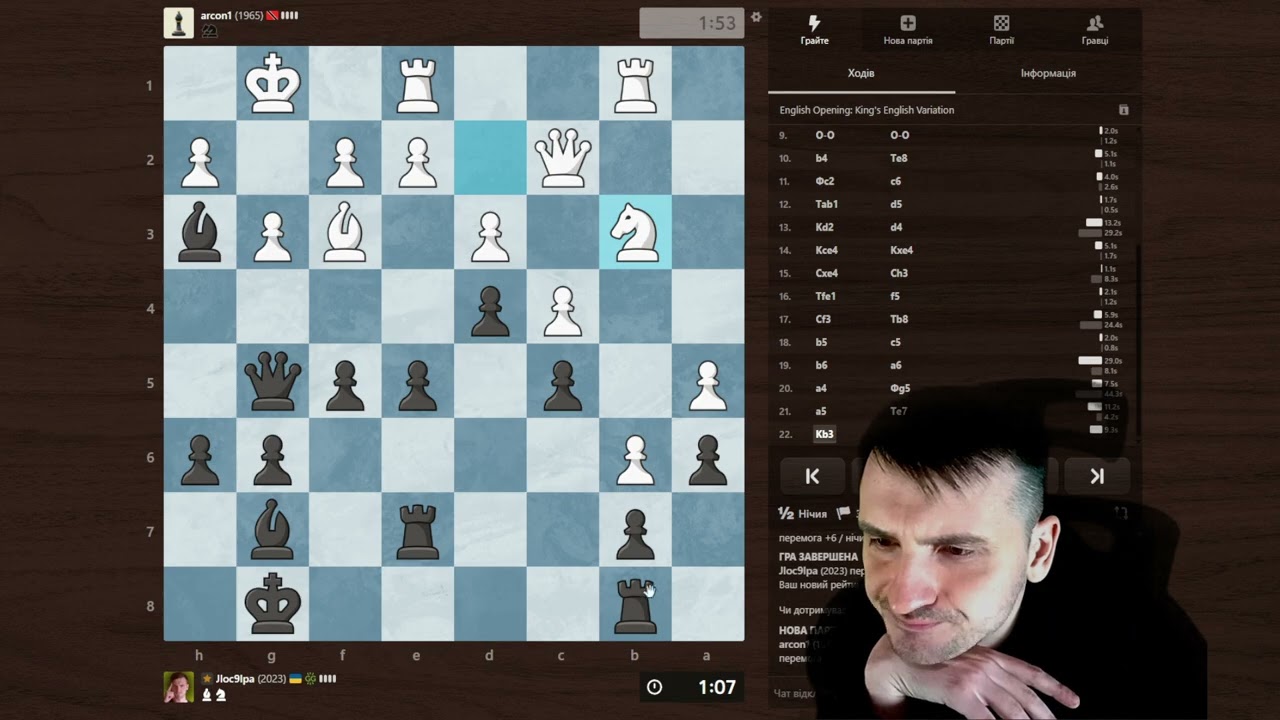Open arcon1 username profile link
This screenshot has width=1280, height=720.
(216, 16)
